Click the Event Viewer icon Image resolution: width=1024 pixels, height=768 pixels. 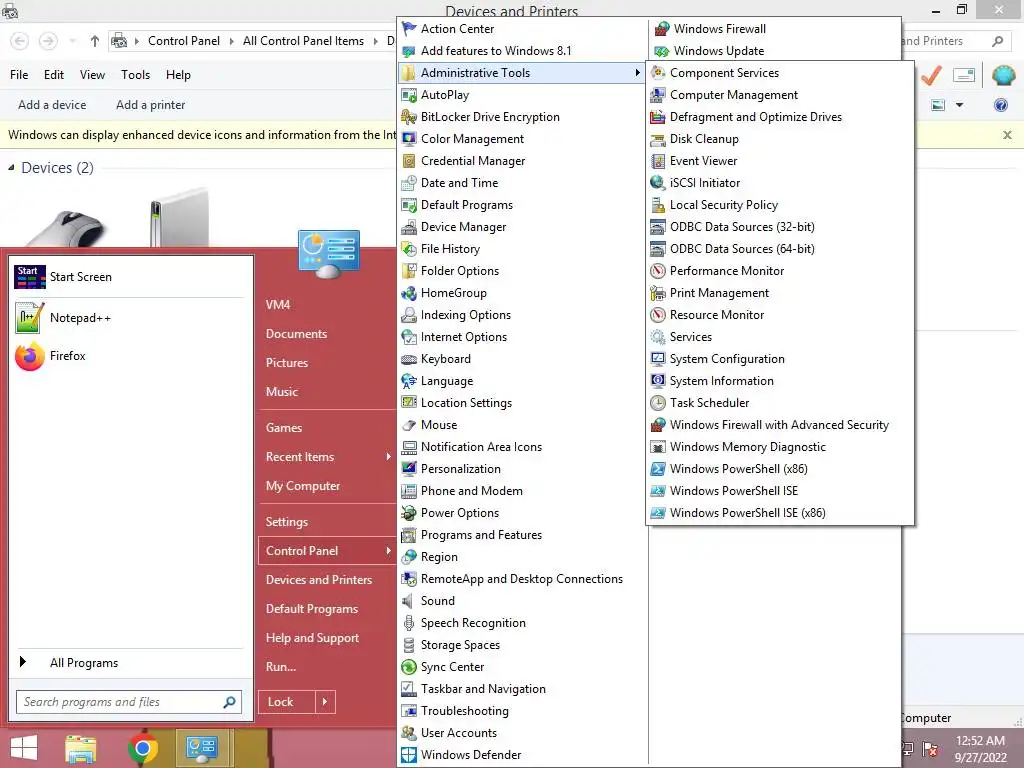pyautogui.click(x=658, y=161)
